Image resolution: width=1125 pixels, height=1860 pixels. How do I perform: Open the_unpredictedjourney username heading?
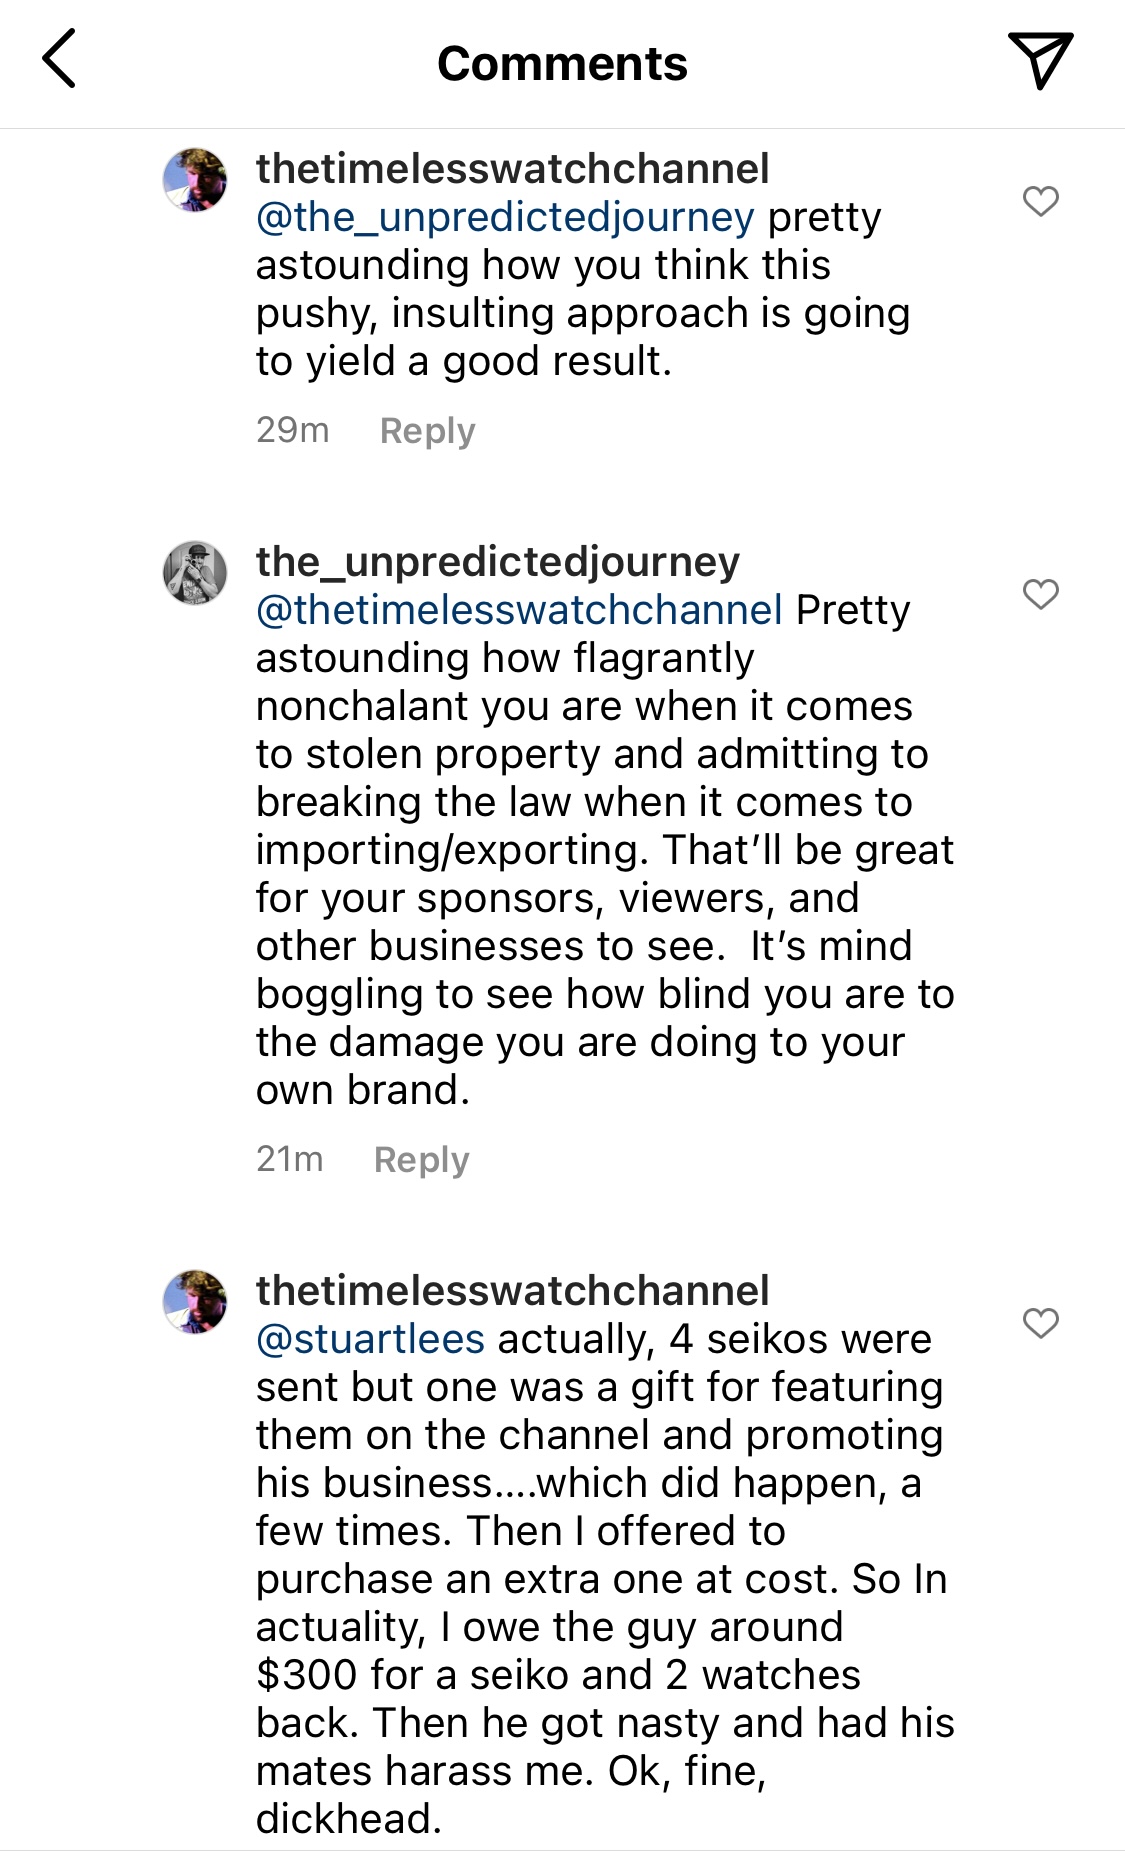click(x=497, y=562)
